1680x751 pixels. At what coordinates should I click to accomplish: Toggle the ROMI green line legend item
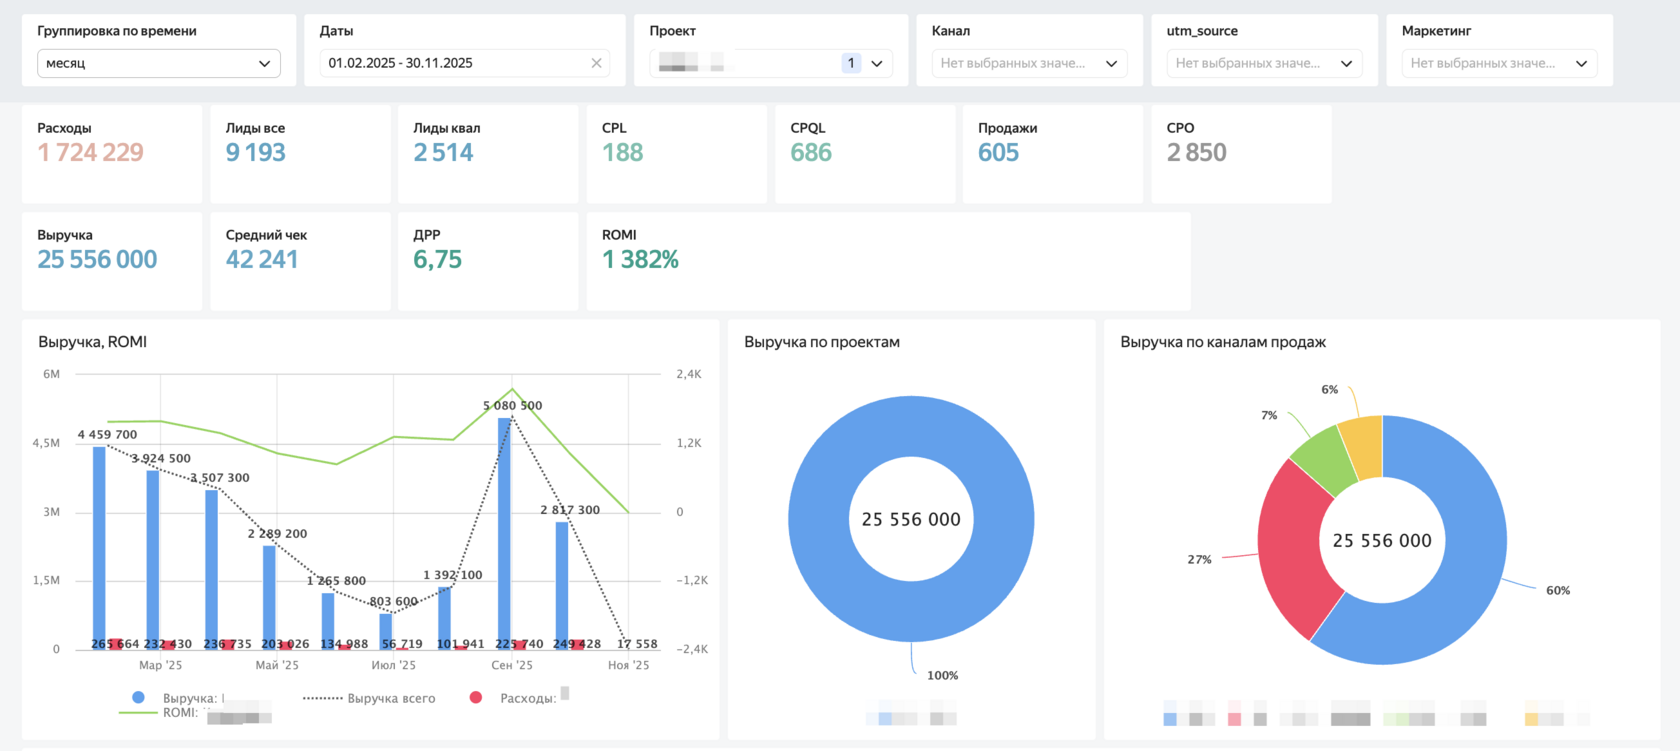click(158, 713)
